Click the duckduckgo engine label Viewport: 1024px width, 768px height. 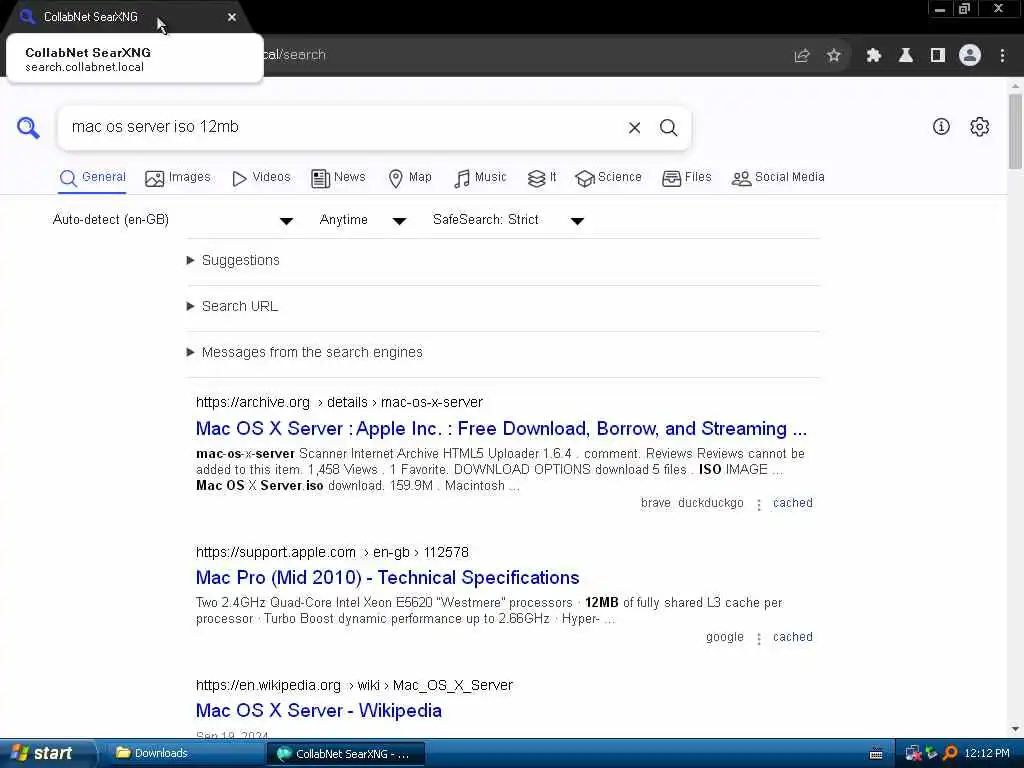coord(711,503)
